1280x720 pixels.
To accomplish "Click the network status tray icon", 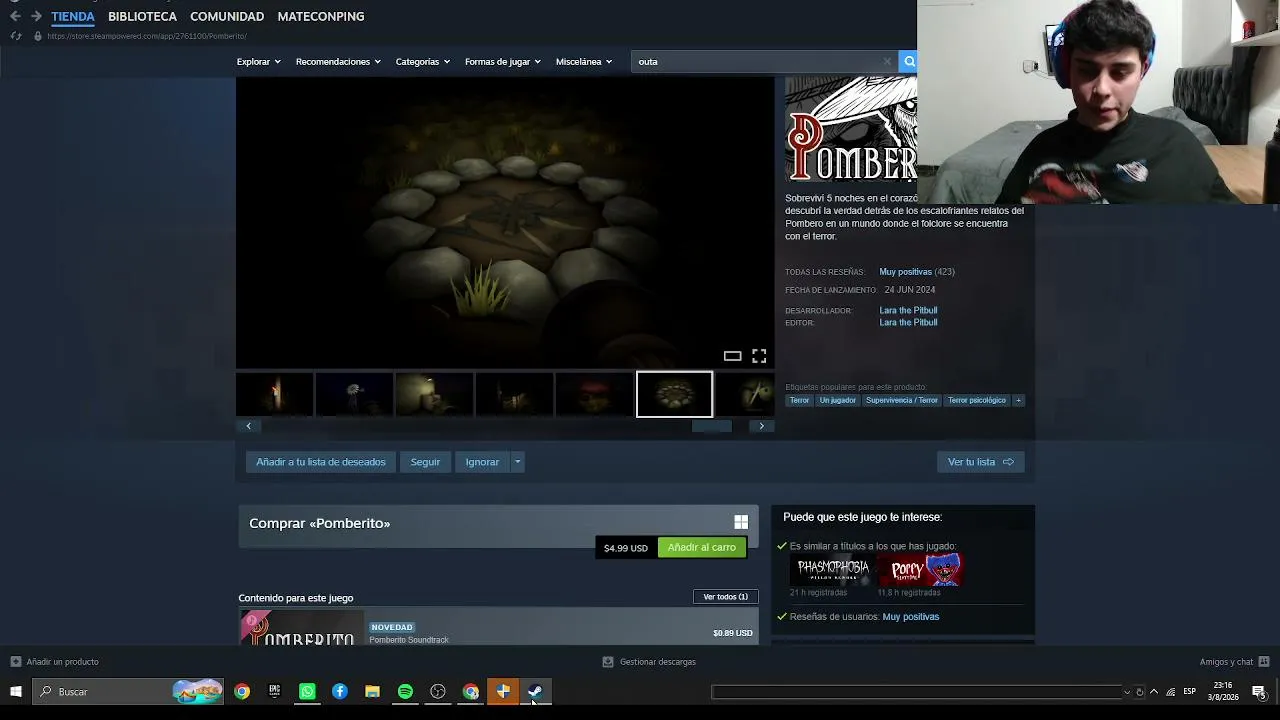I will click(1171, 692).
